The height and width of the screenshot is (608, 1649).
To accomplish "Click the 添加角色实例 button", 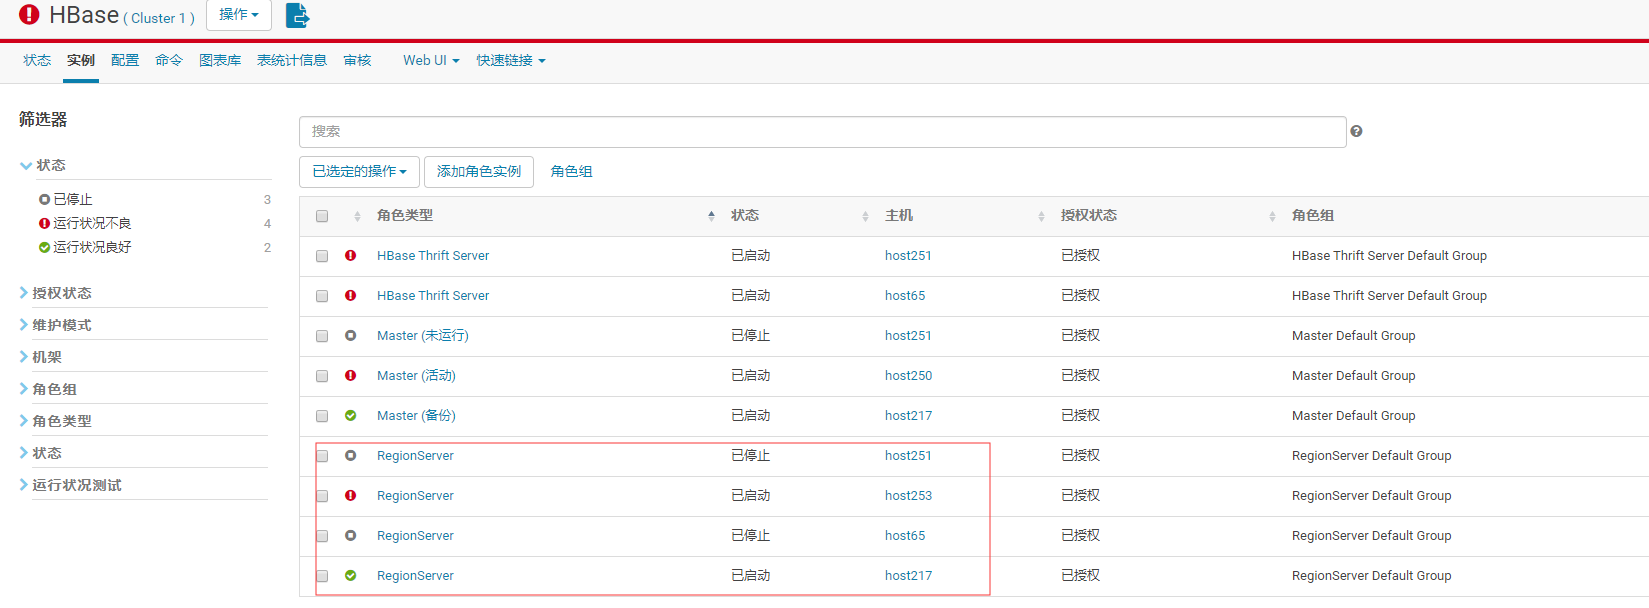I will pyautogui.click(x=479, y=171).
